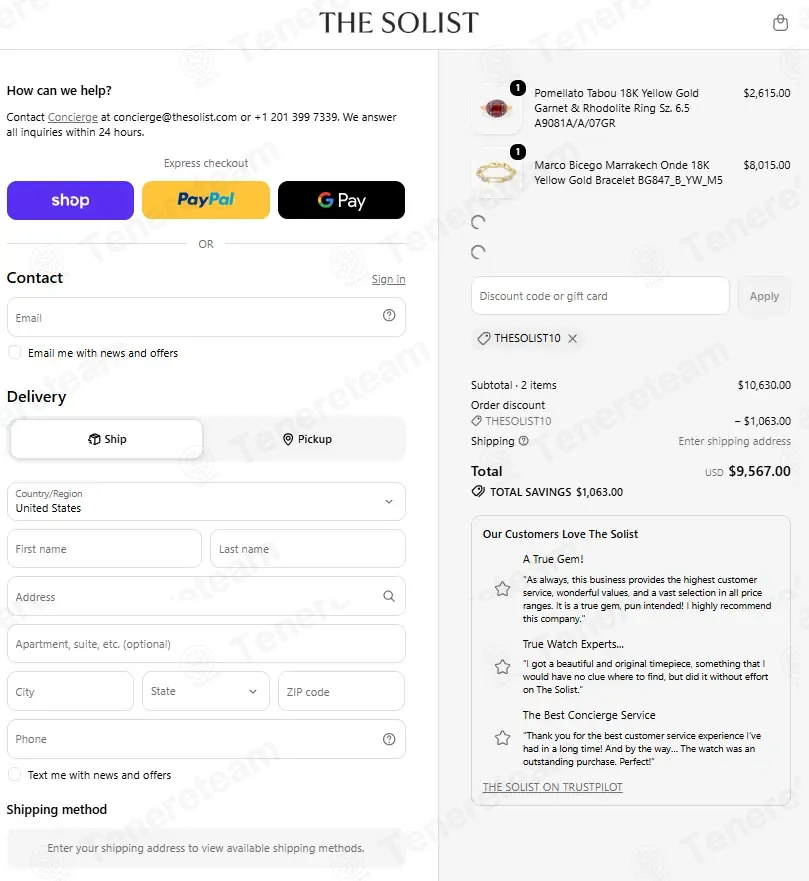Image resolution: width=809 pixels, height=881 pixels.
Task: Tick Text me with news and offers
Action: tap(15, 774)
